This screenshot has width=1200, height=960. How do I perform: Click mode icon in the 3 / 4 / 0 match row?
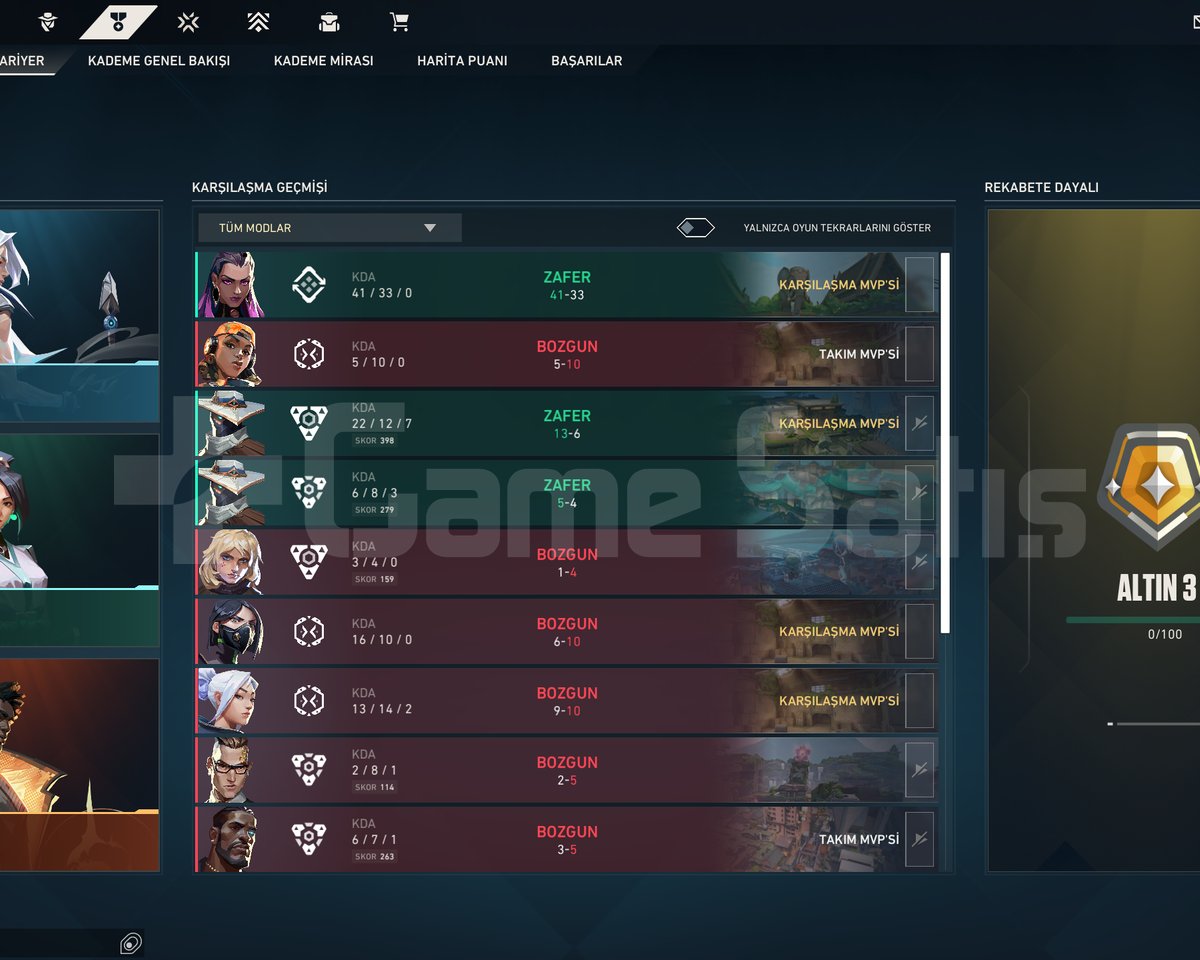click(x=309, y=562)
